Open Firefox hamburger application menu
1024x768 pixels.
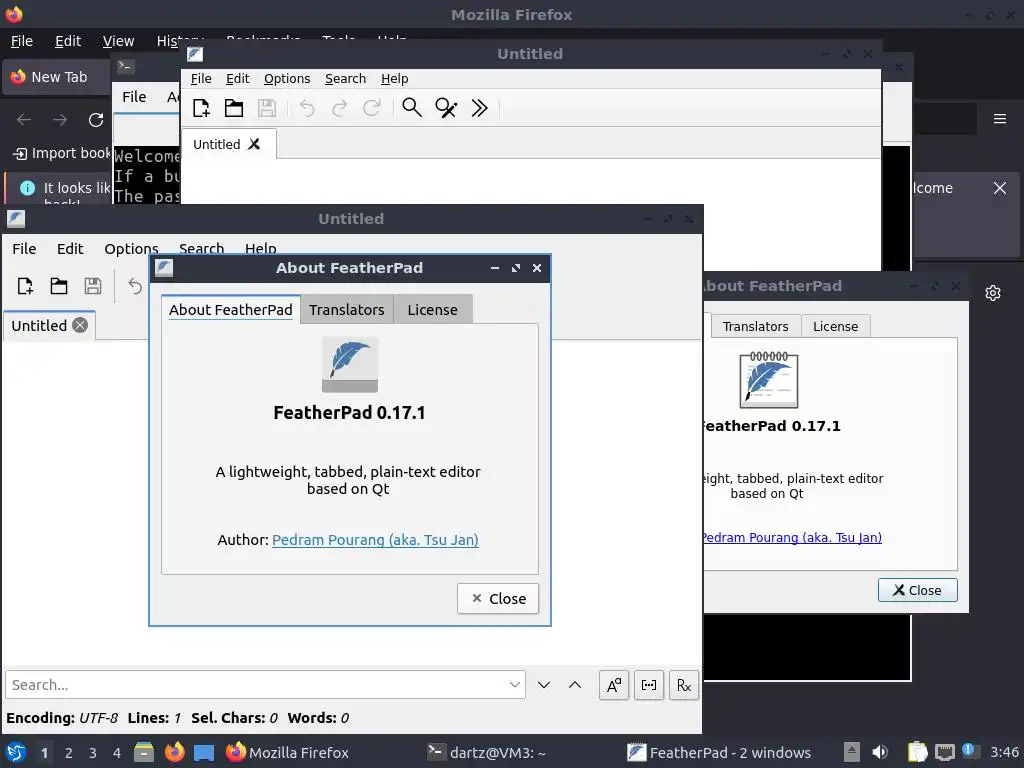coord(1000,119)
